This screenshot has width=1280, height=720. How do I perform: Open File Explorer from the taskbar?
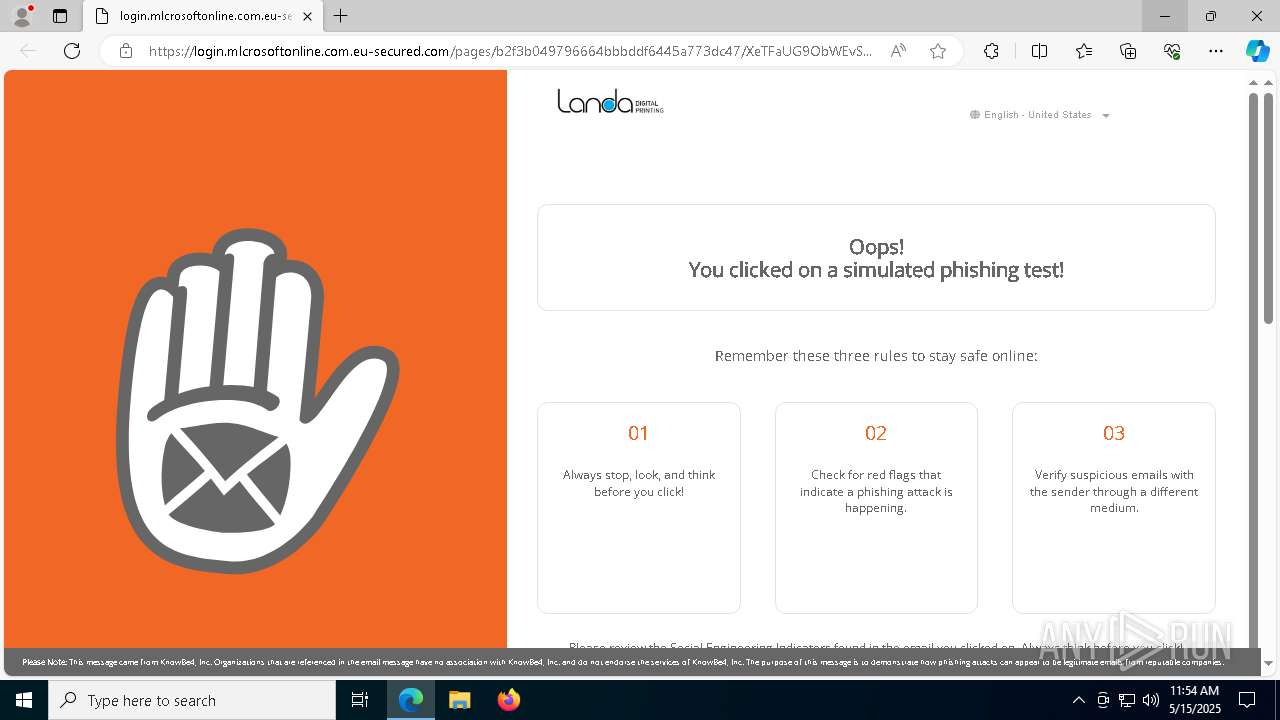[x=459, y=700]
